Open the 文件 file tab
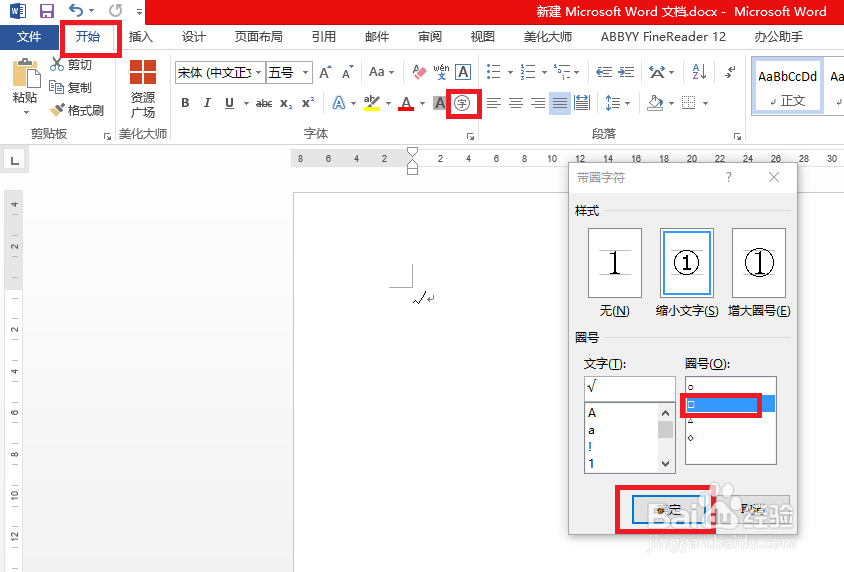The image size is (844, 572). [x=29, y=37]
